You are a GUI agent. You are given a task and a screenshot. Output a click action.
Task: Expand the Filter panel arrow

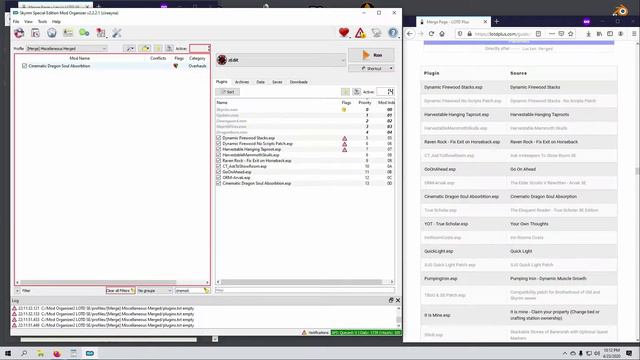tap(17, 291)
